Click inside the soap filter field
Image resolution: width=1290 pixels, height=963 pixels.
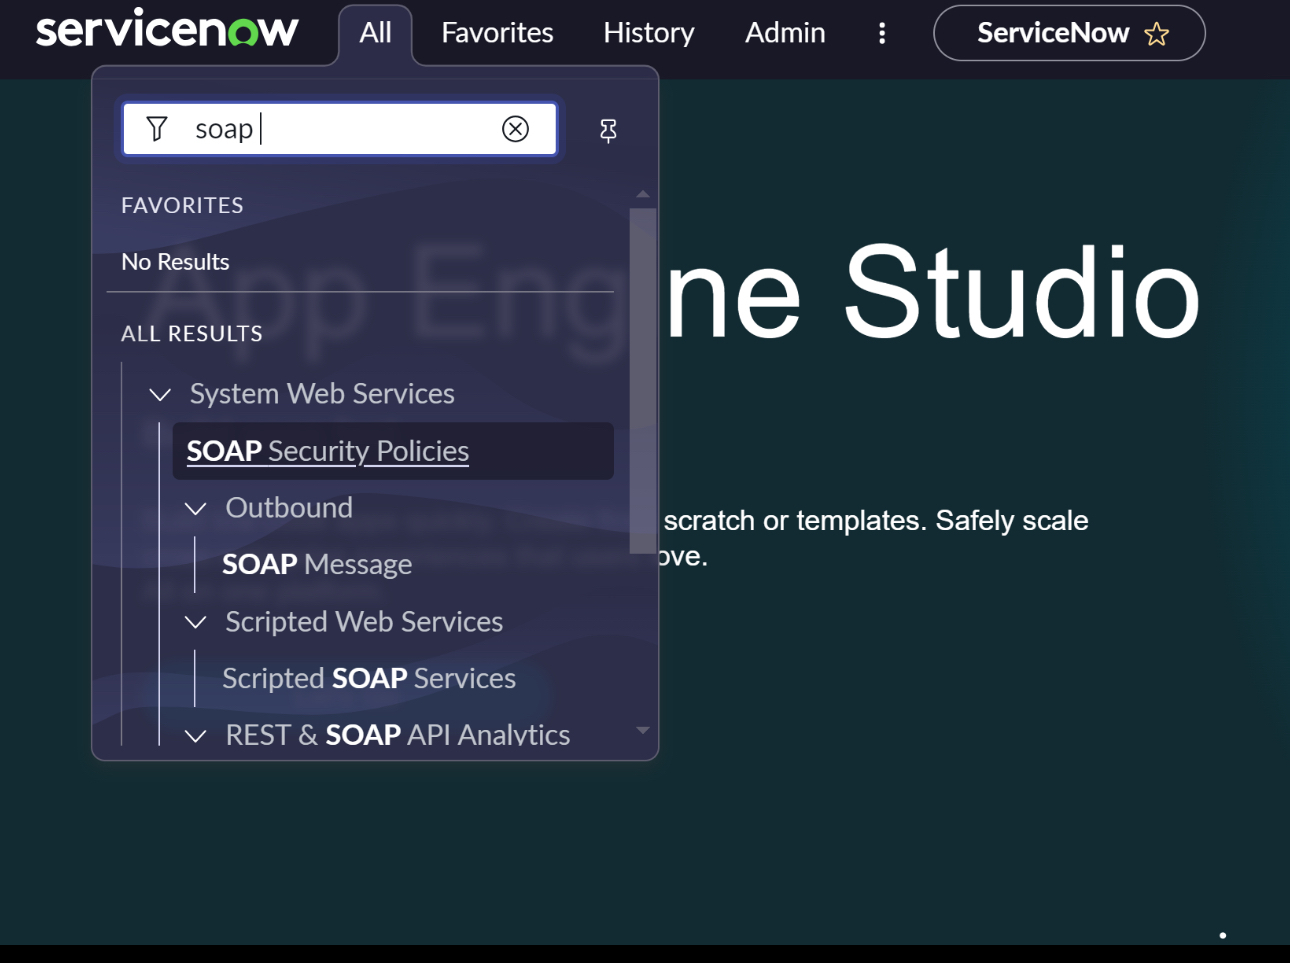(360, 129)
